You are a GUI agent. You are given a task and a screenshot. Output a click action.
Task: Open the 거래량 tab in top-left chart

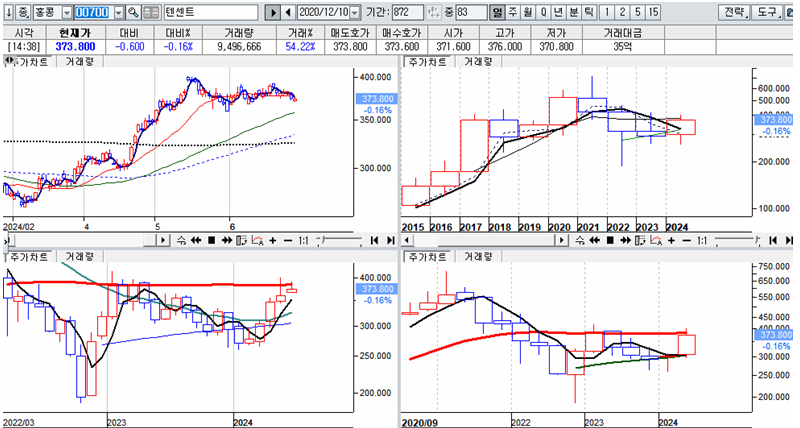(75, 61)
